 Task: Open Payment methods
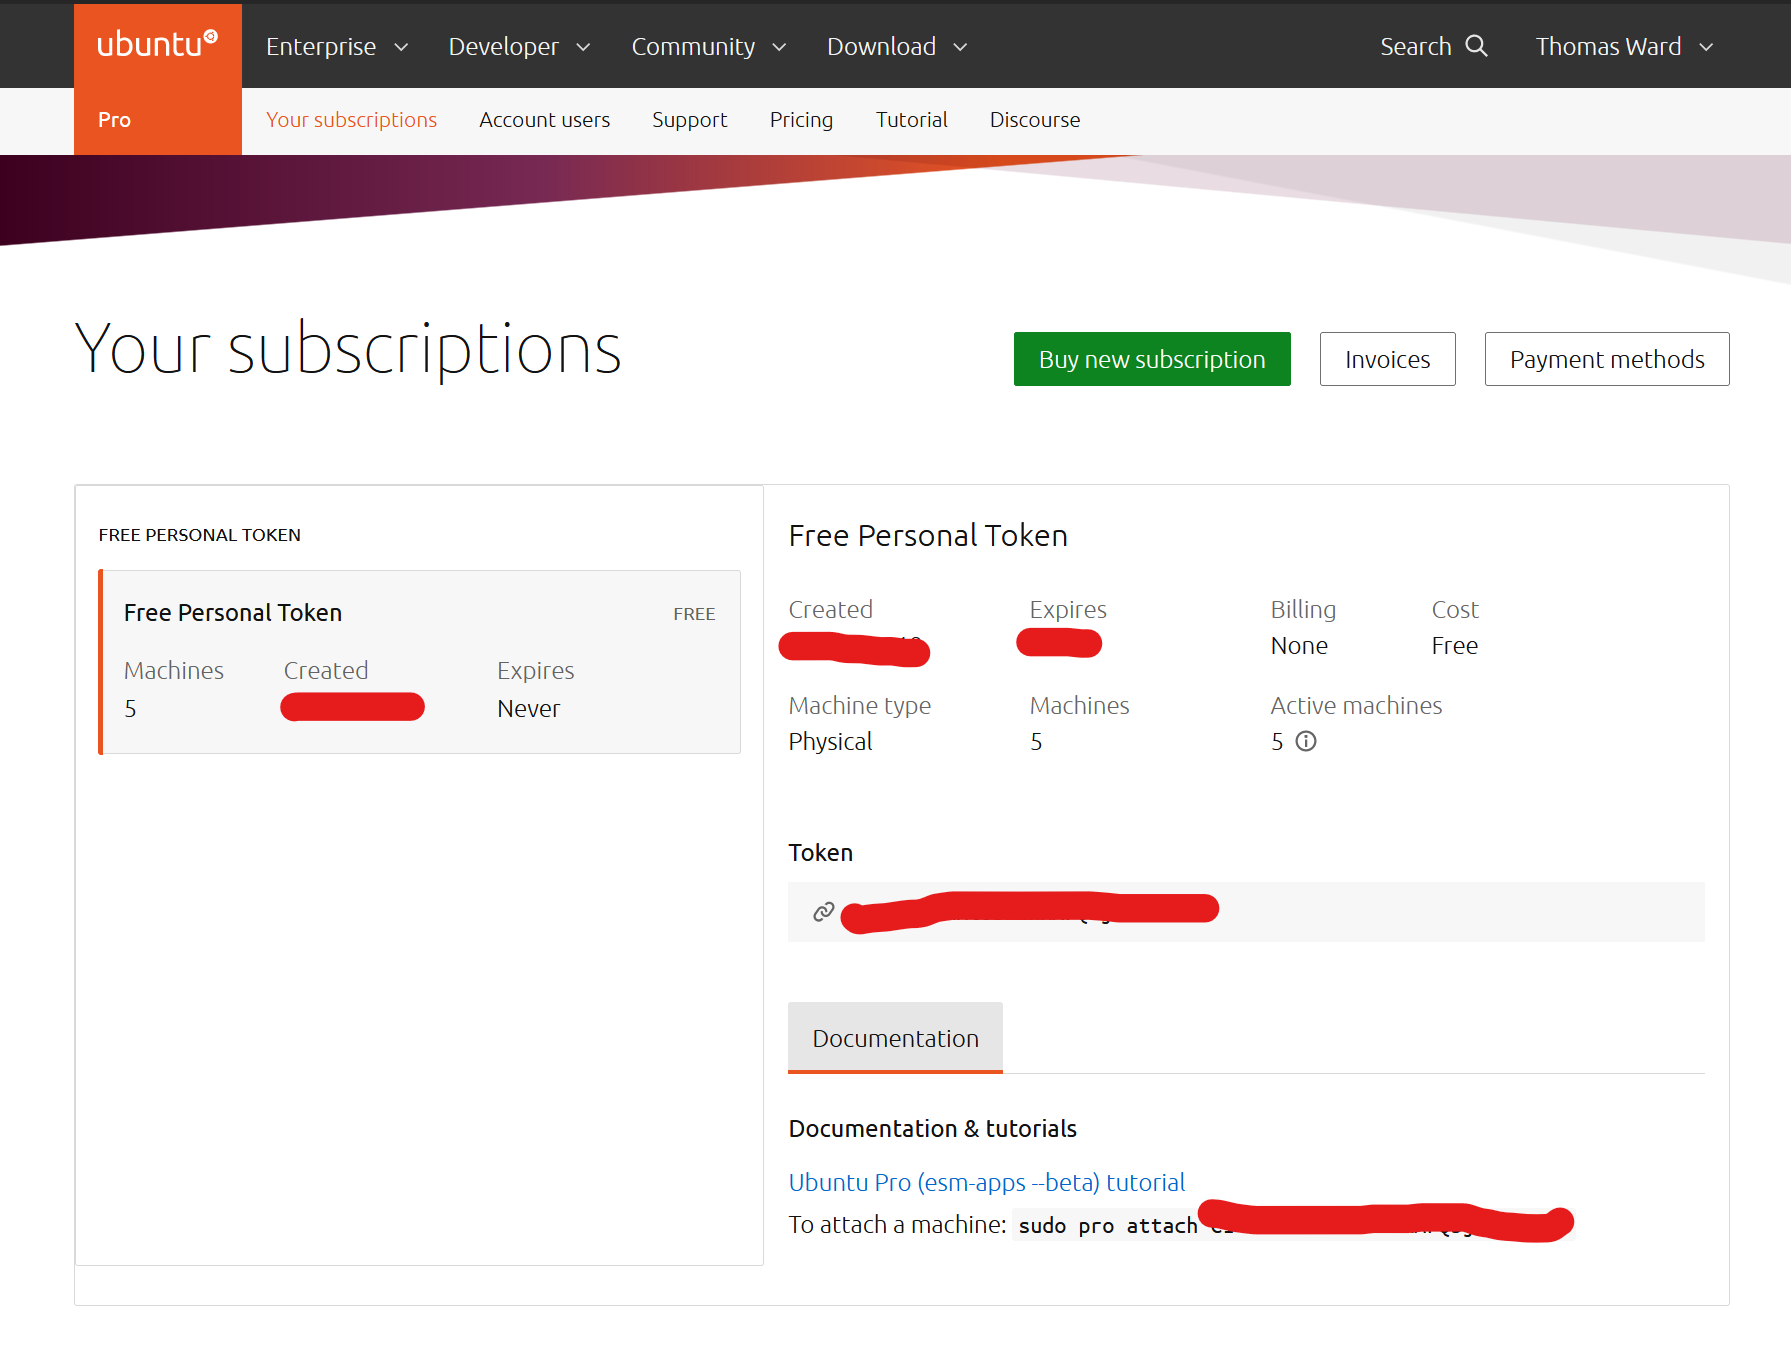1606,359
